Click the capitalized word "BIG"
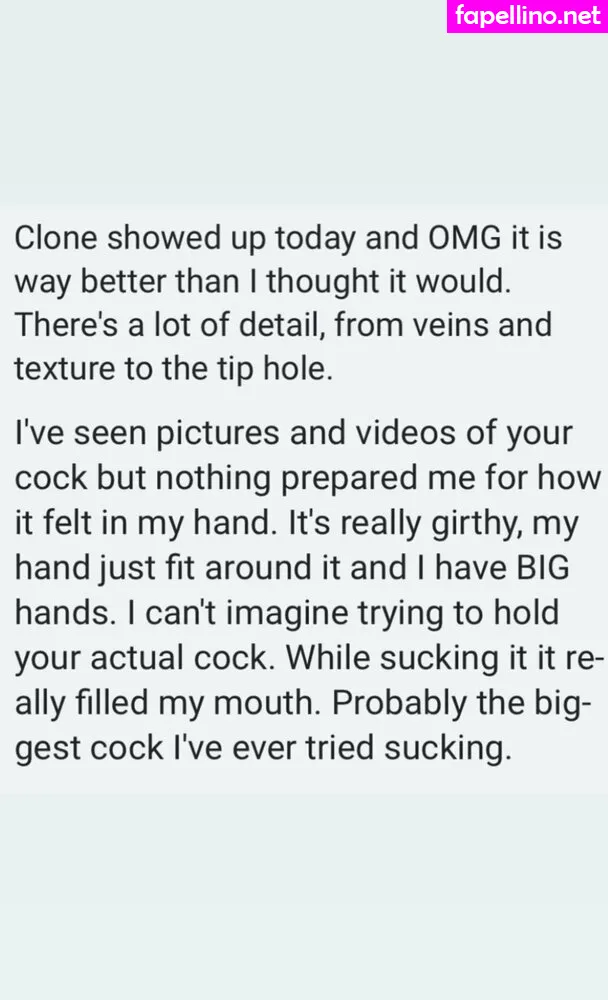 click(542, 568)
